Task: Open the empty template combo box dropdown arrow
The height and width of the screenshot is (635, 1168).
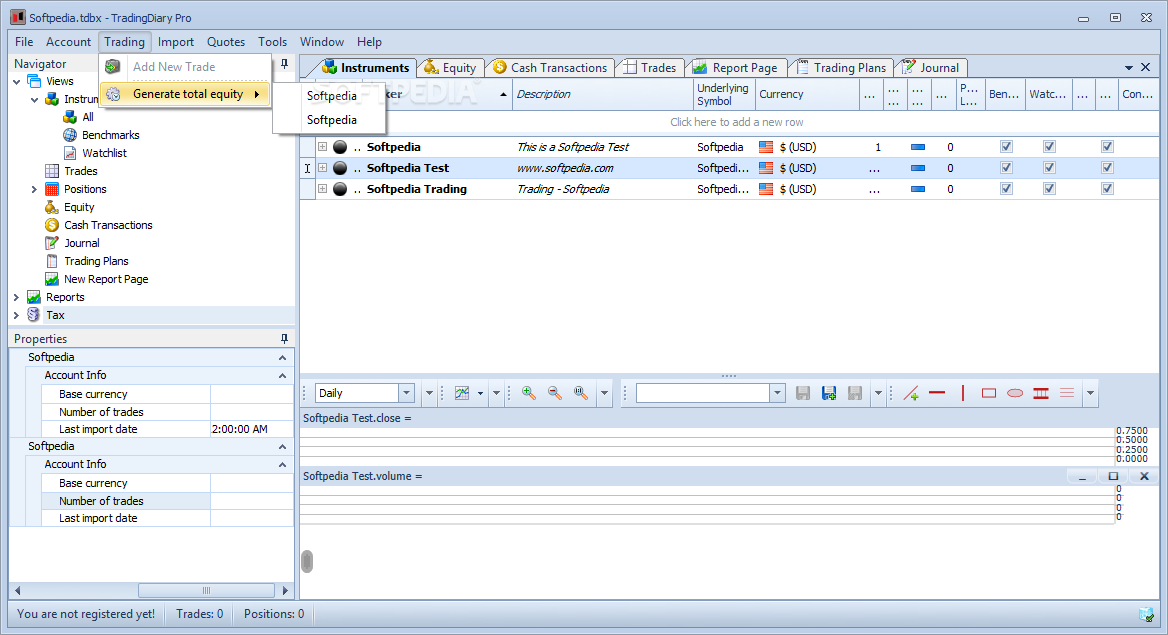Action: coord(777,393)
